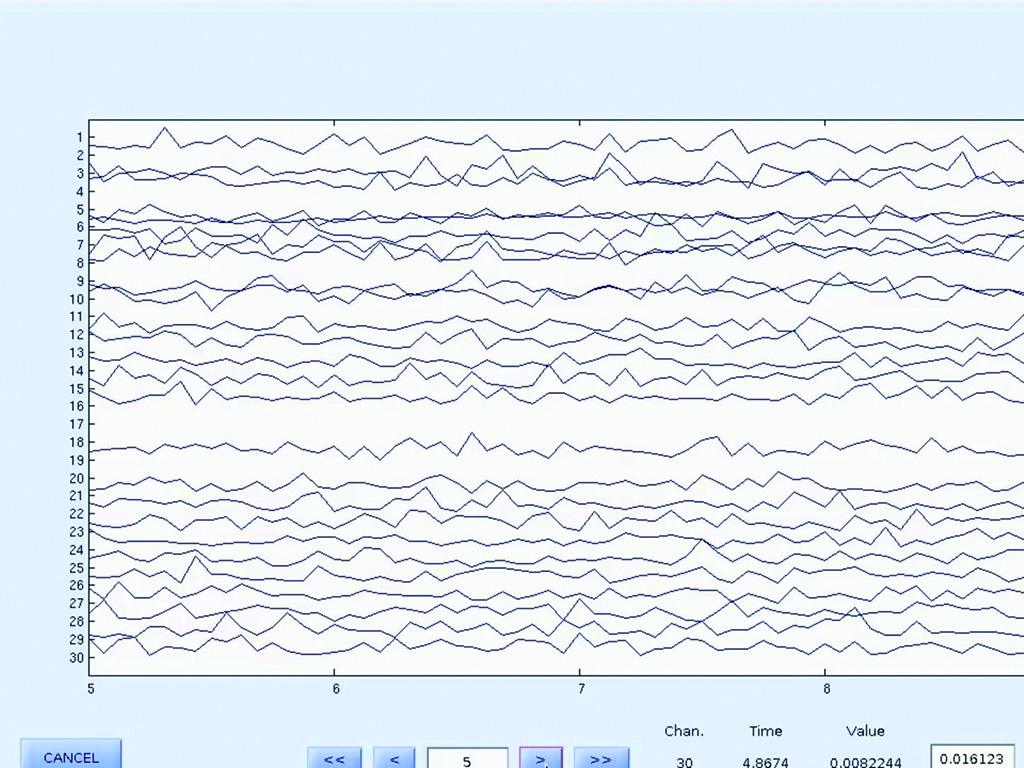Jump forward a full page with >>
The image size is (1024, 768).
(x=601, y=758)
